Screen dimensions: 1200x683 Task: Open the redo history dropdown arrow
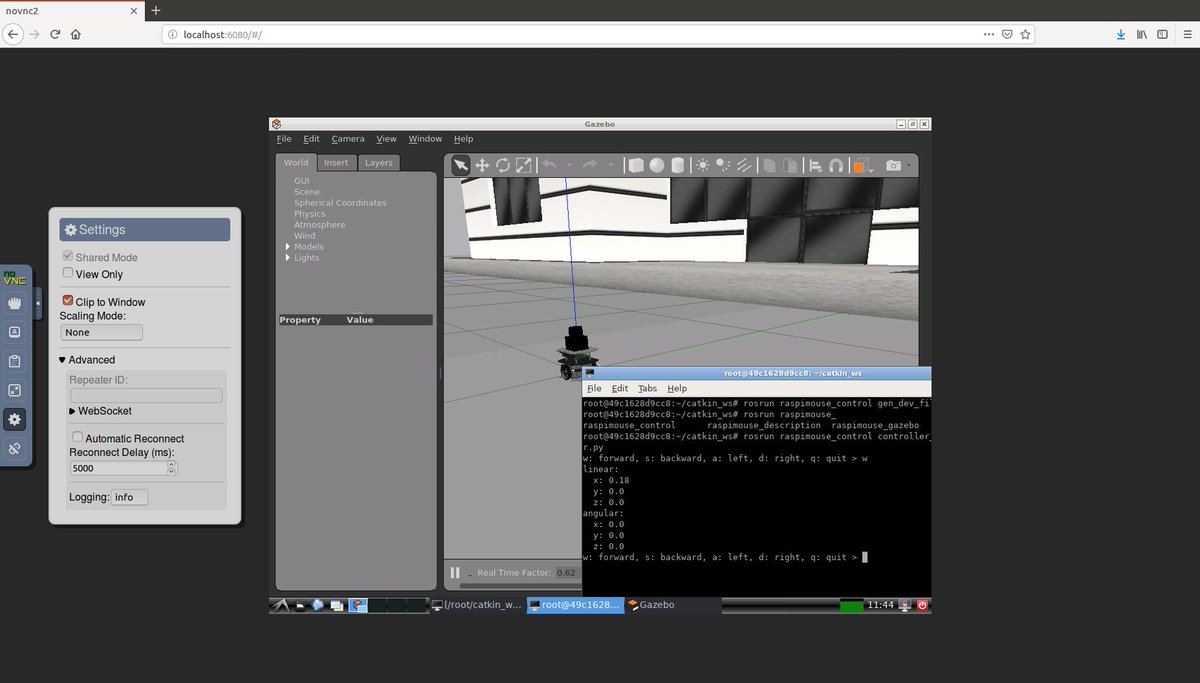coord(611,166)
